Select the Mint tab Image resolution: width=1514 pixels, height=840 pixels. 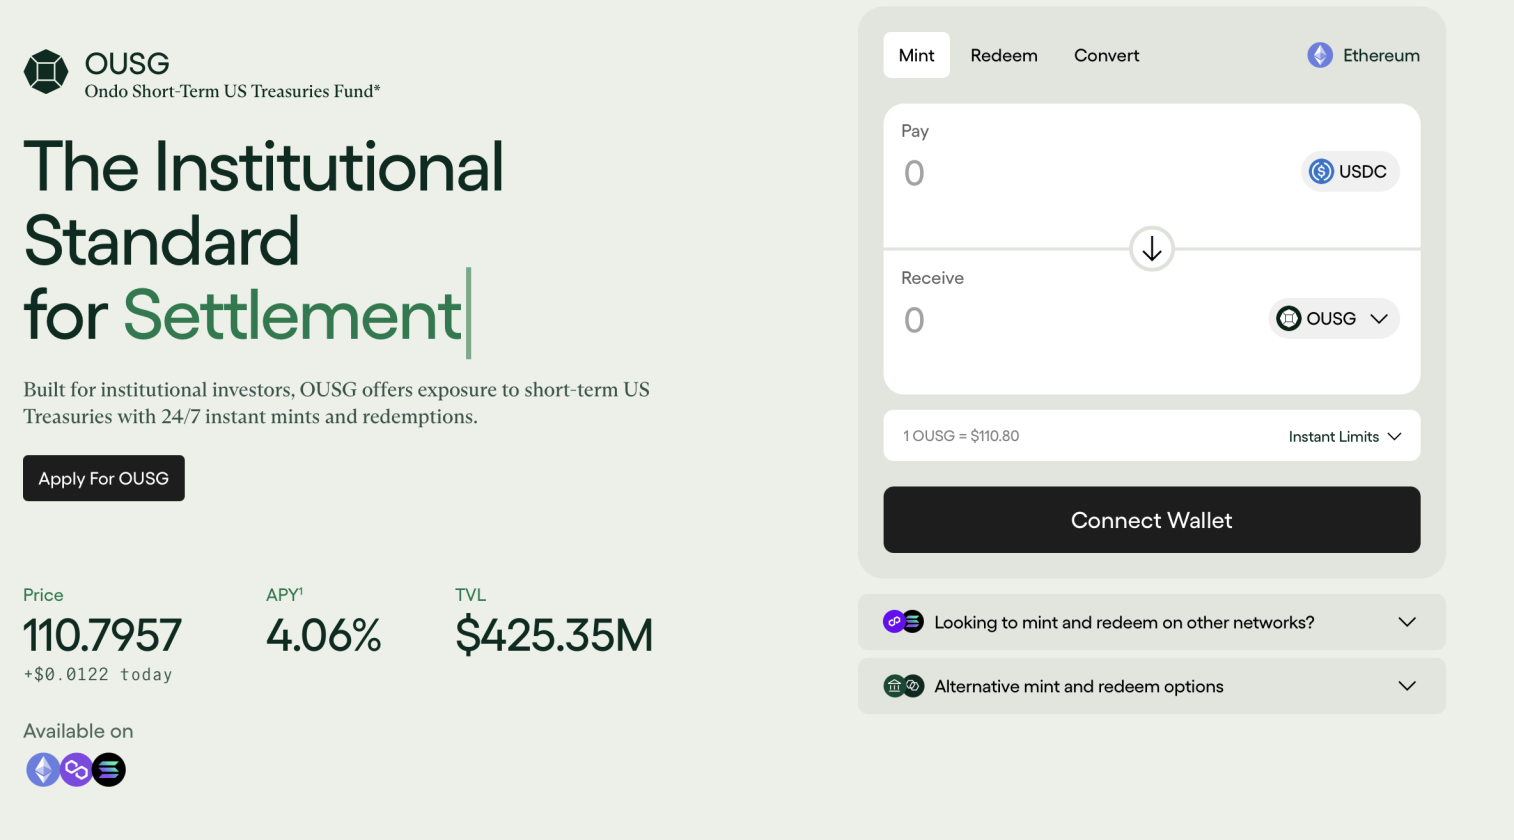pos(916,56)
